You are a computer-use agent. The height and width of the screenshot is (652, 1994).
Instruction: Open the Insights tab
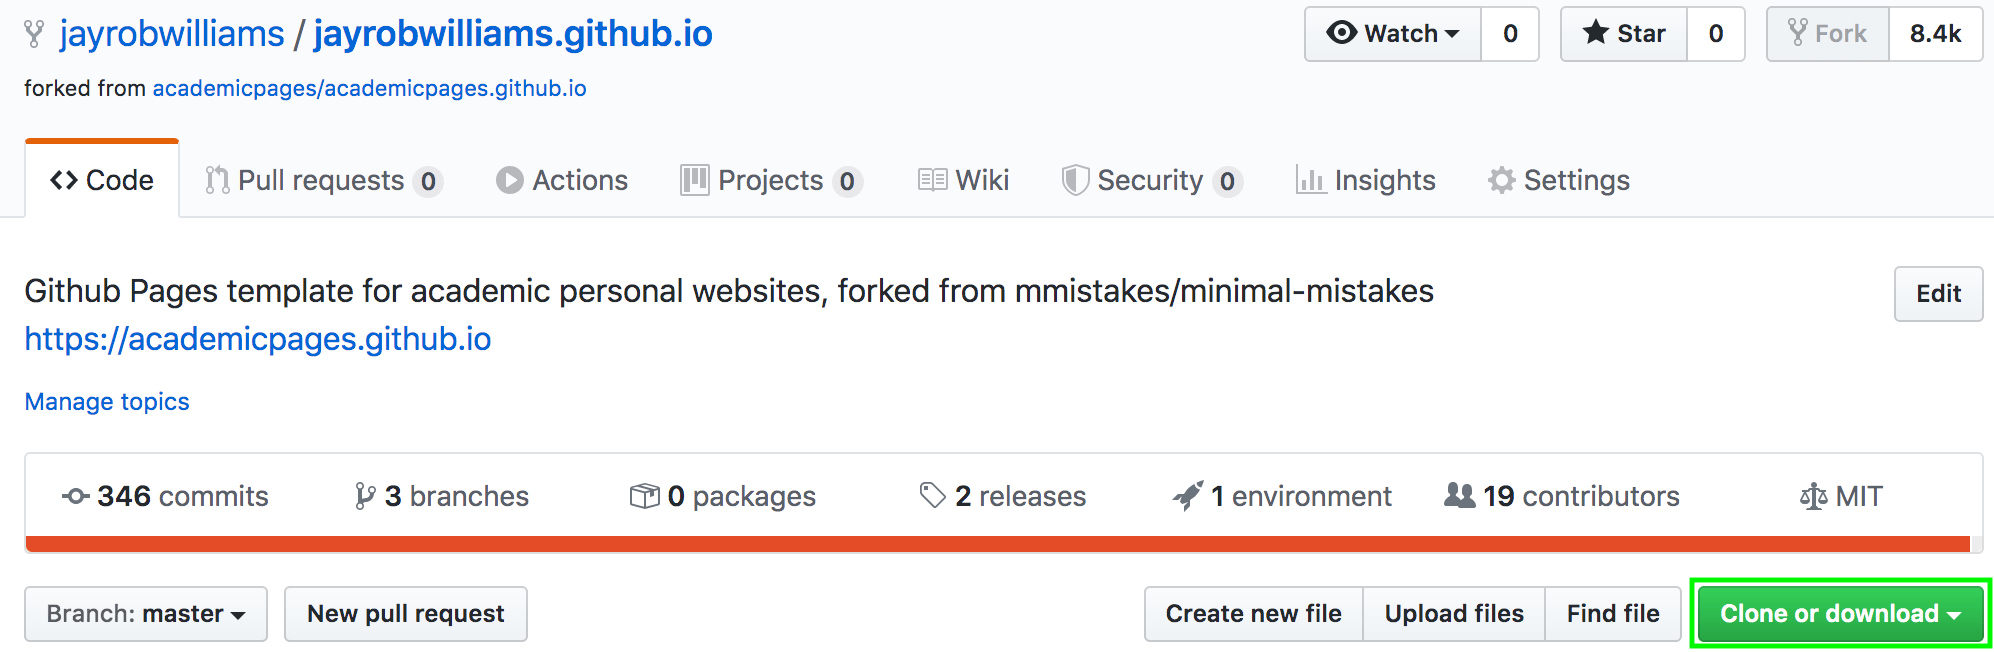(x=1366, y=180)
